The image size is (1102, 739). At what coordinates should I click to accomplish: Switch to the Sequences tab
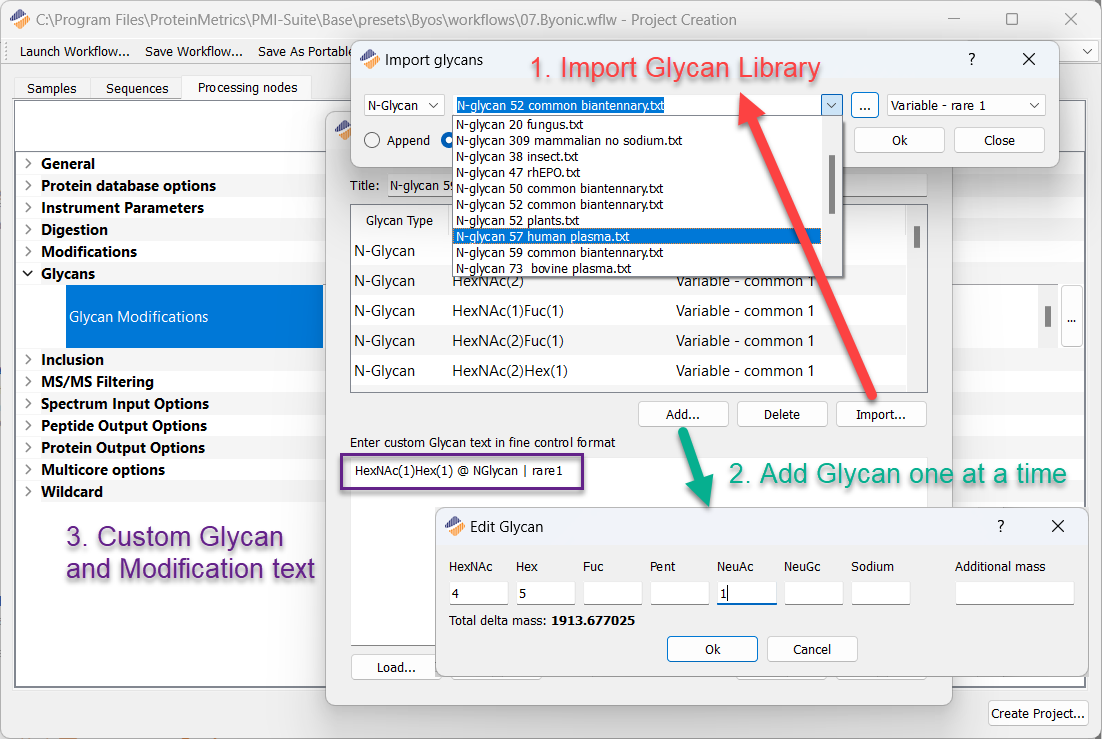pyautogui.click(x=137, y=88)
